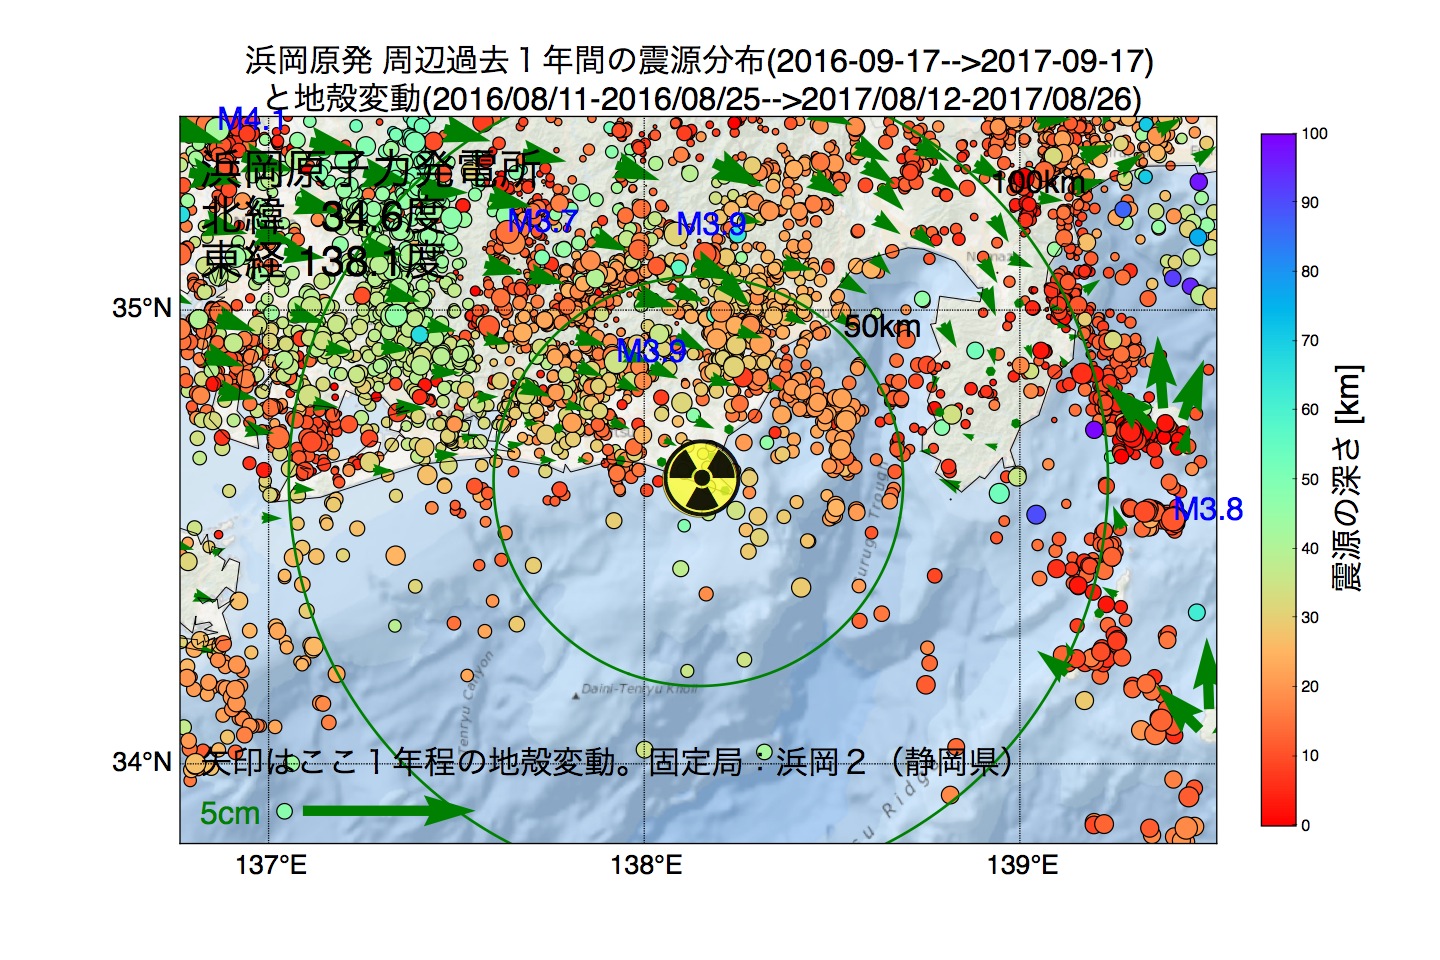This screenshot has width=1440, height=960.
Task: Click the 50km radius circle label
Action: (882, 327)
